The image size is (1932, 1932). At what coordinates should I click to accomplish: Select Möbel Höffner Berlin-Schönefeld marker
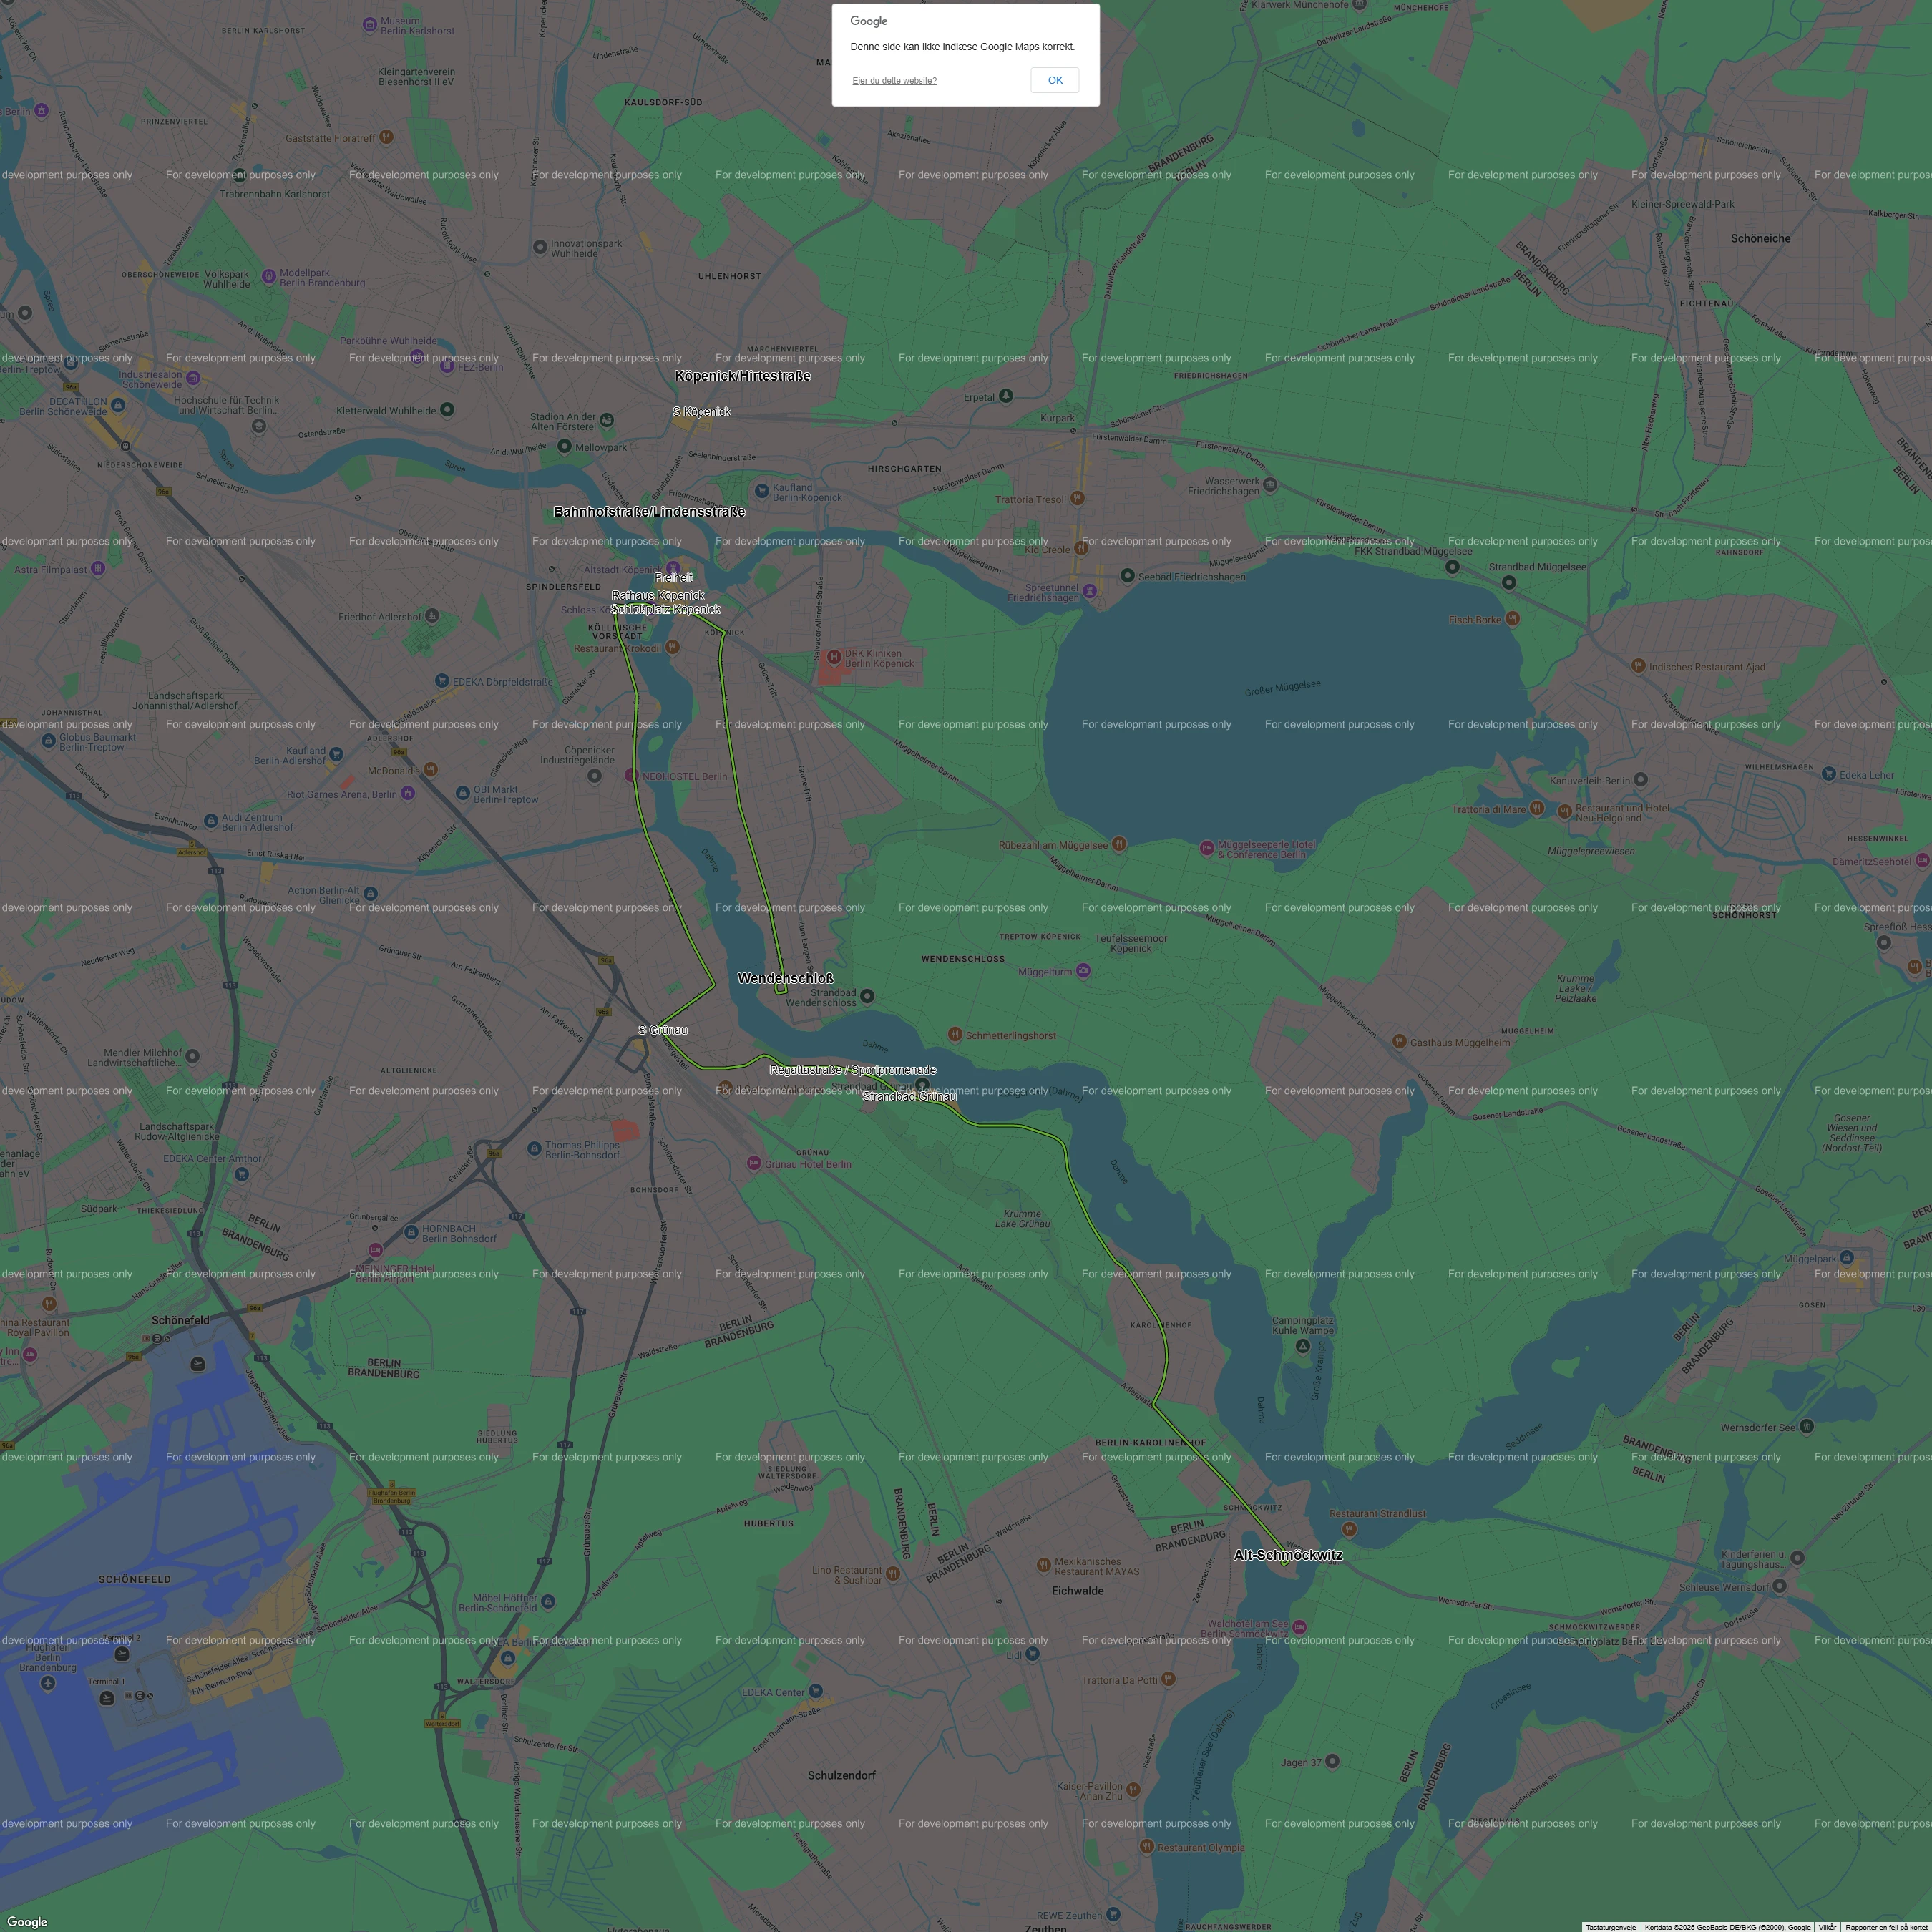(x=548, y=1602)
